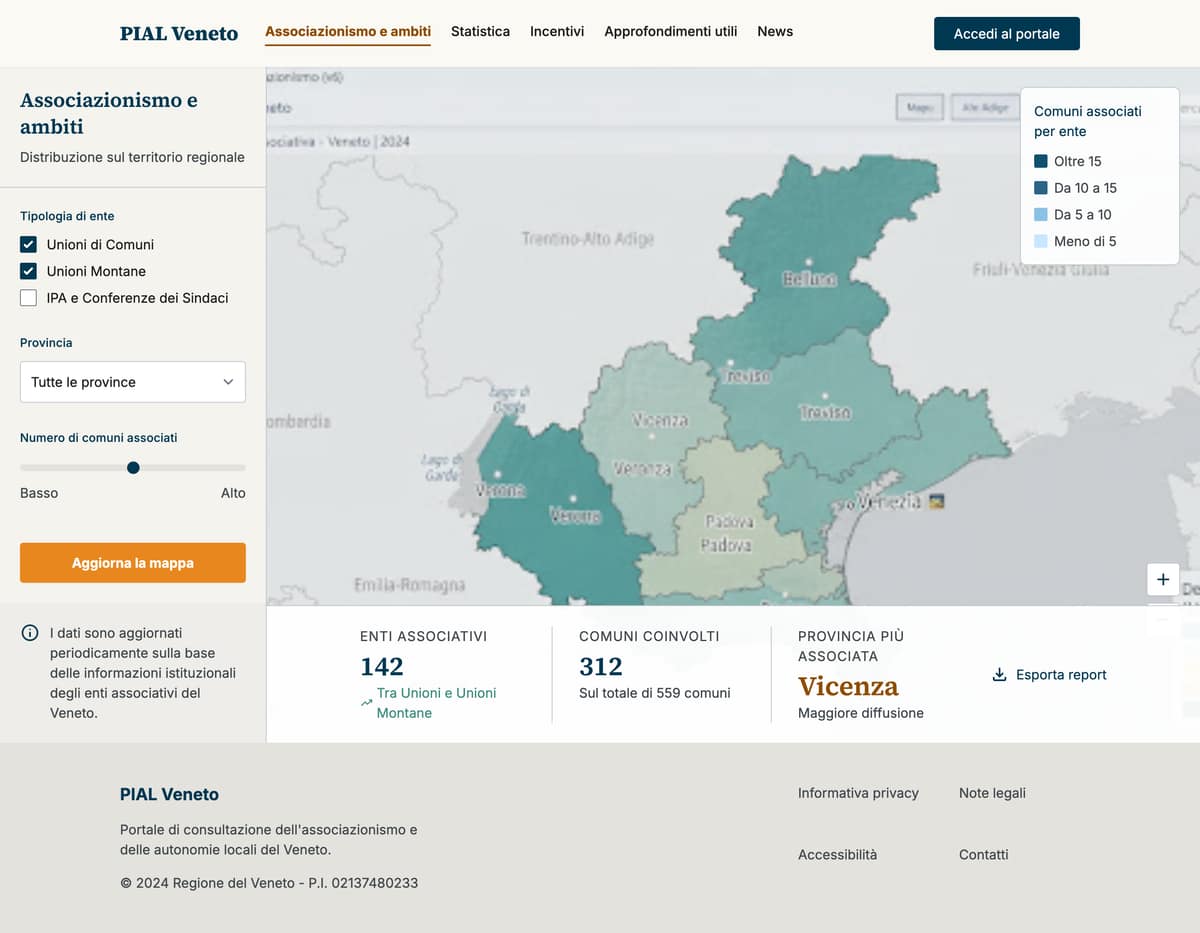Open the Incentivi menu item

[557, 32]
